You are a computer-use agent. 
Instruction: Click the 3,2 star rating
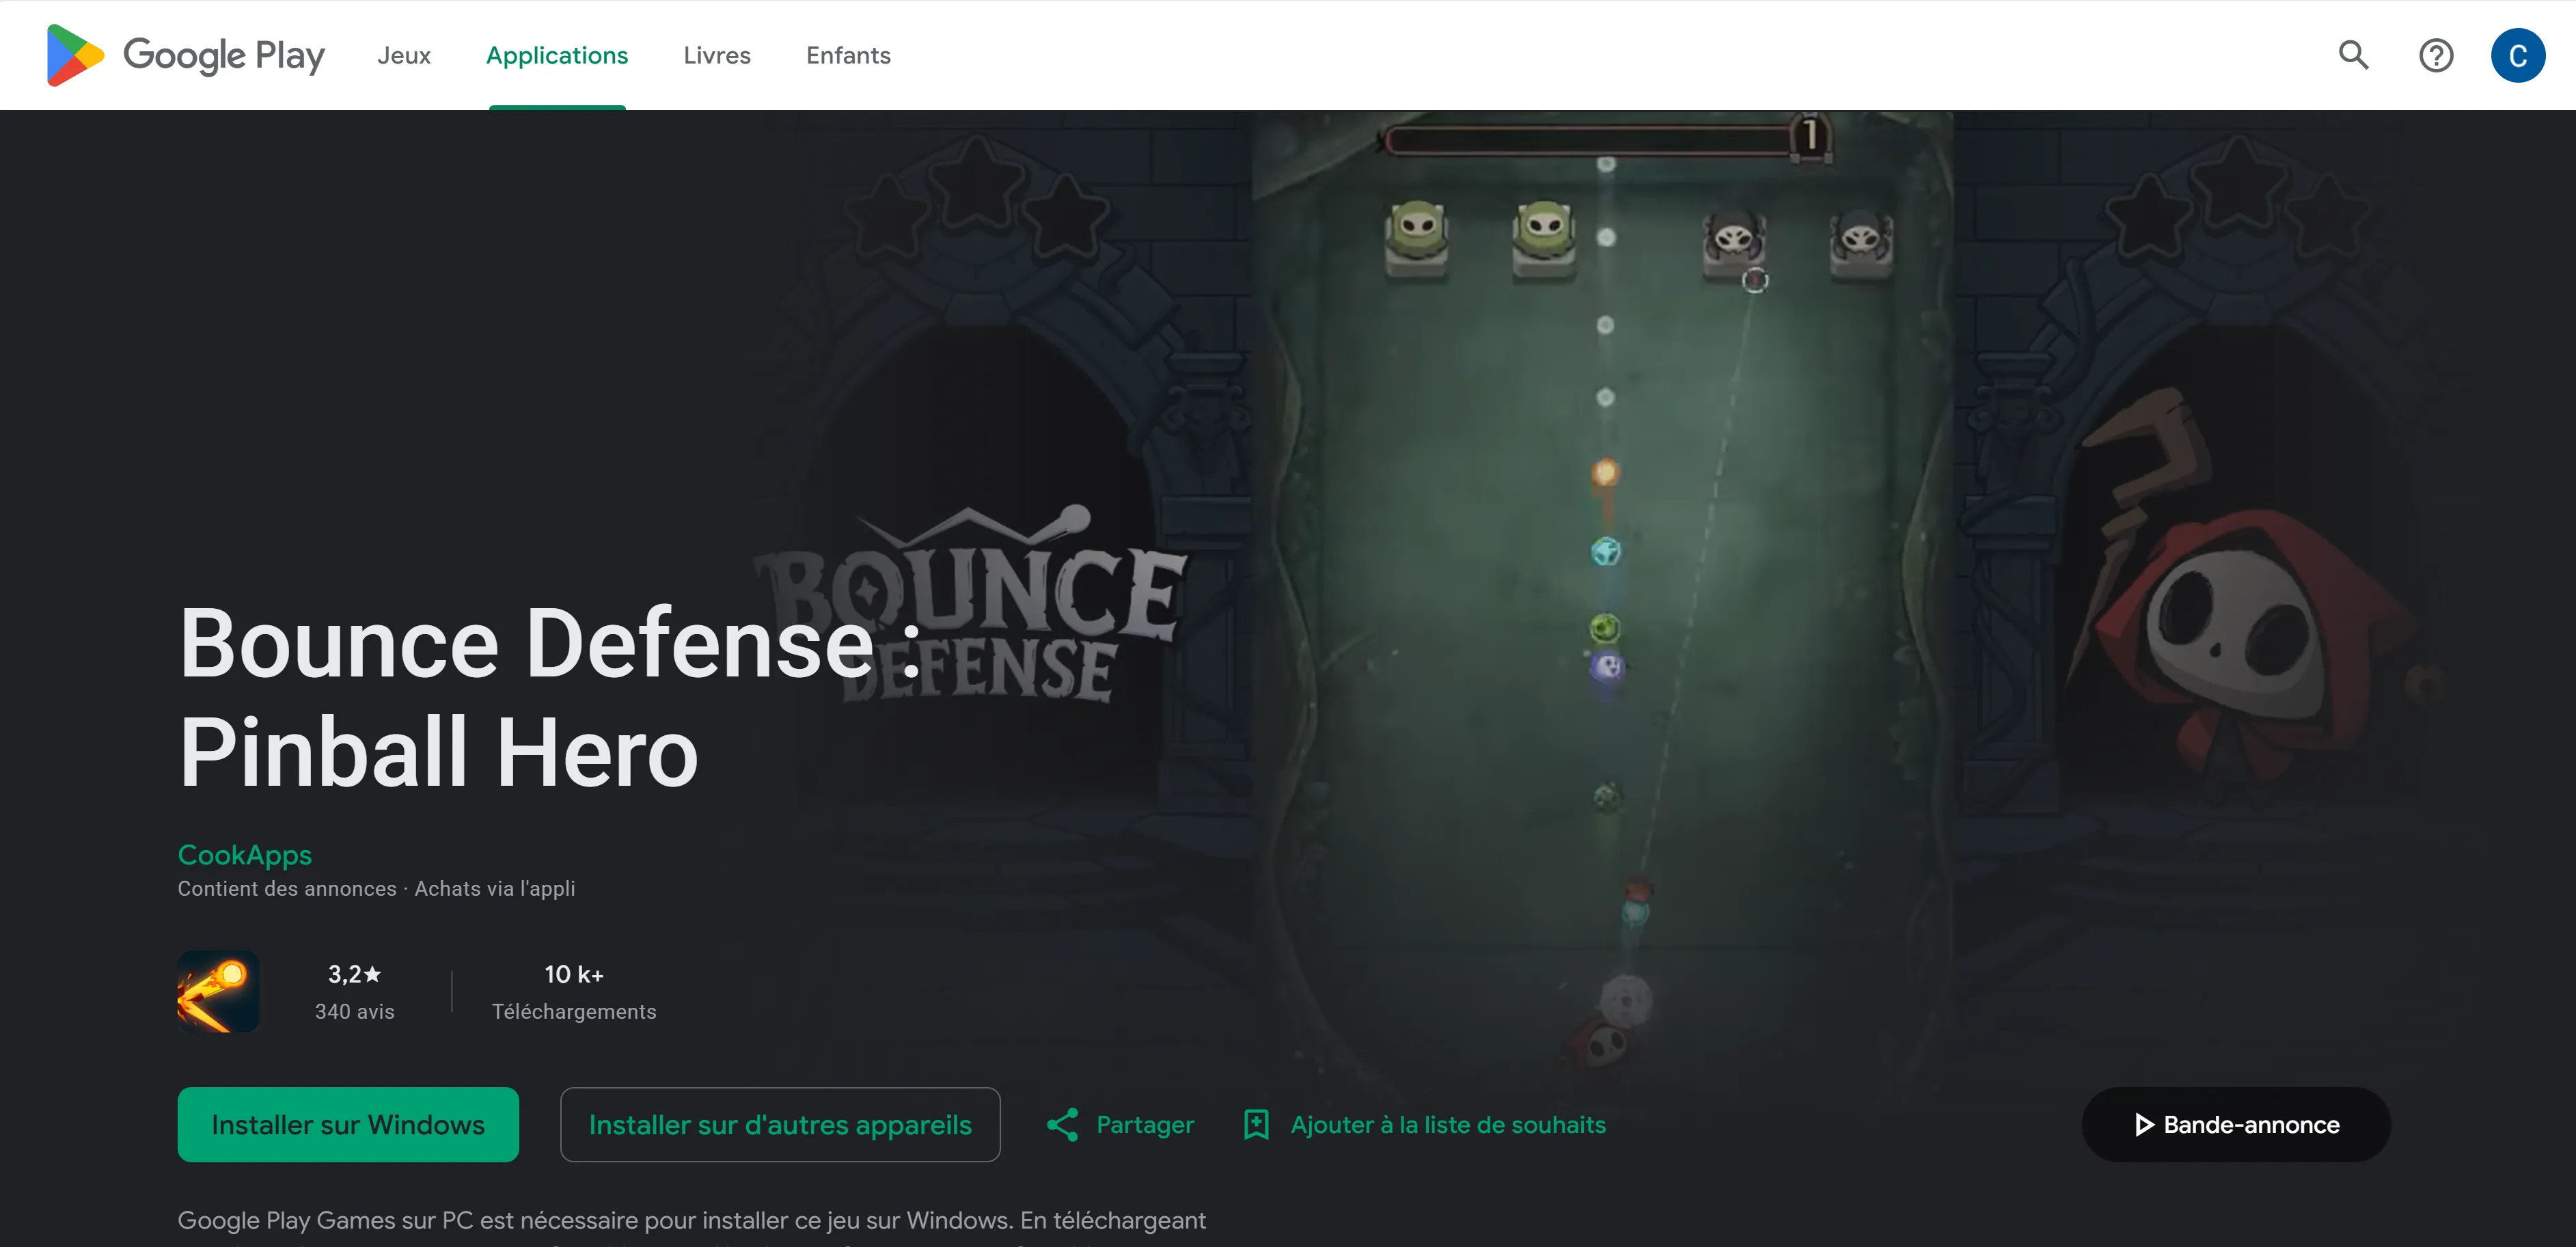(x=355, y=973)
